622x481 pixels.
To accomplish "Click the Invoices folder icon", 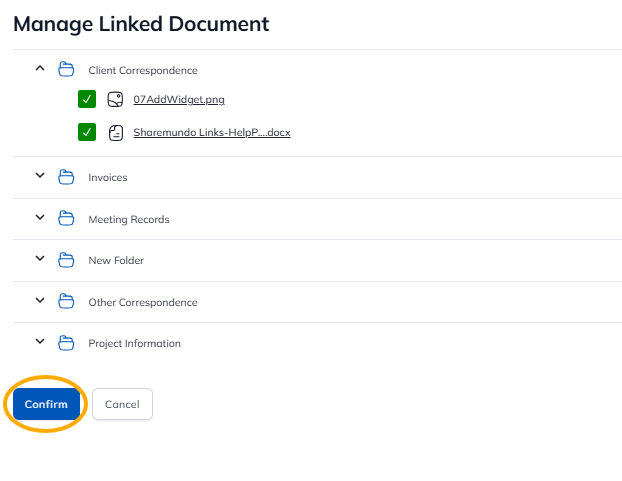I will point(67,177).
